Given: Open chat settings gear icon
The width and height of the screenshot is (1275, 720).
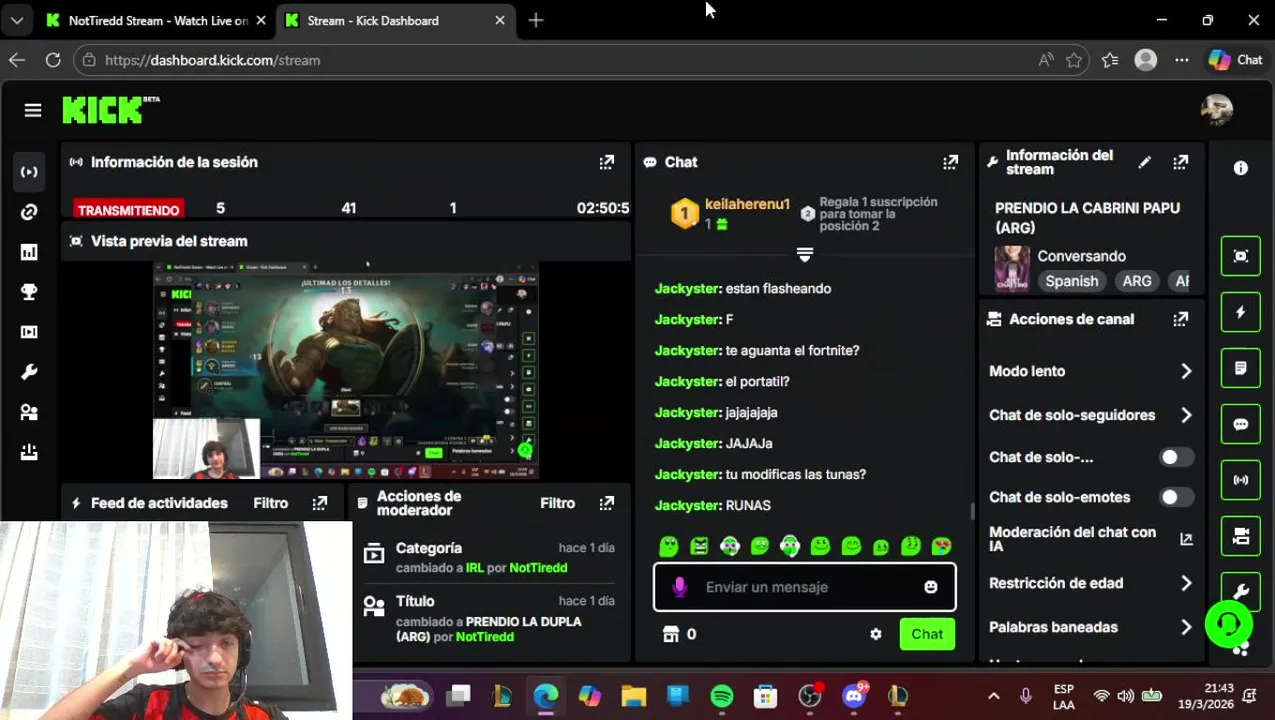Looking at the screenshot, I should 876,634.
